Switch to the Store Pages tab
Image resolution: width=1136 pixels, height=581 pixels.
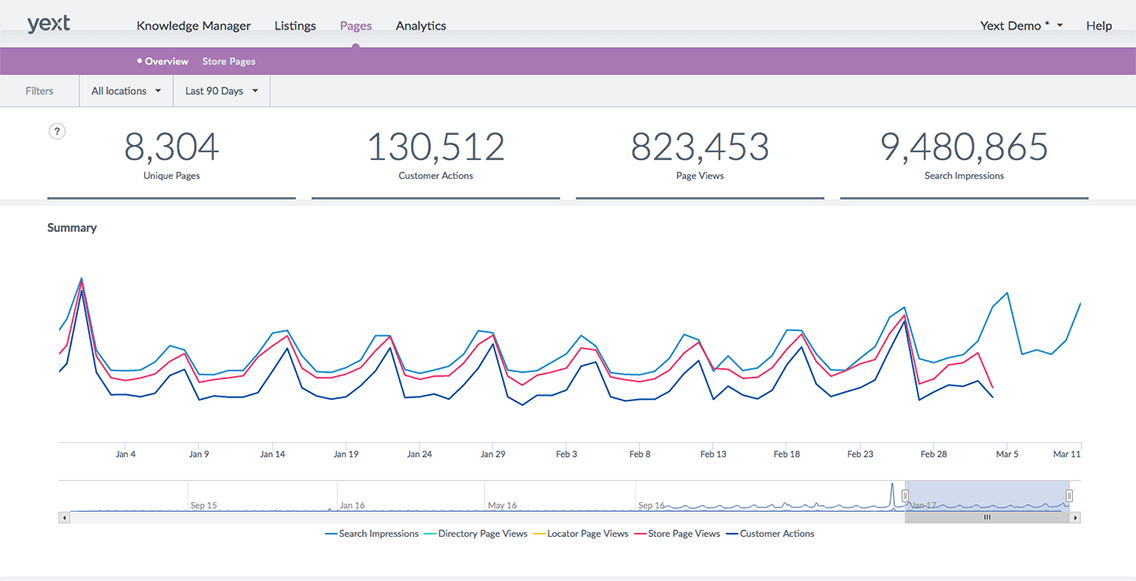228,60
